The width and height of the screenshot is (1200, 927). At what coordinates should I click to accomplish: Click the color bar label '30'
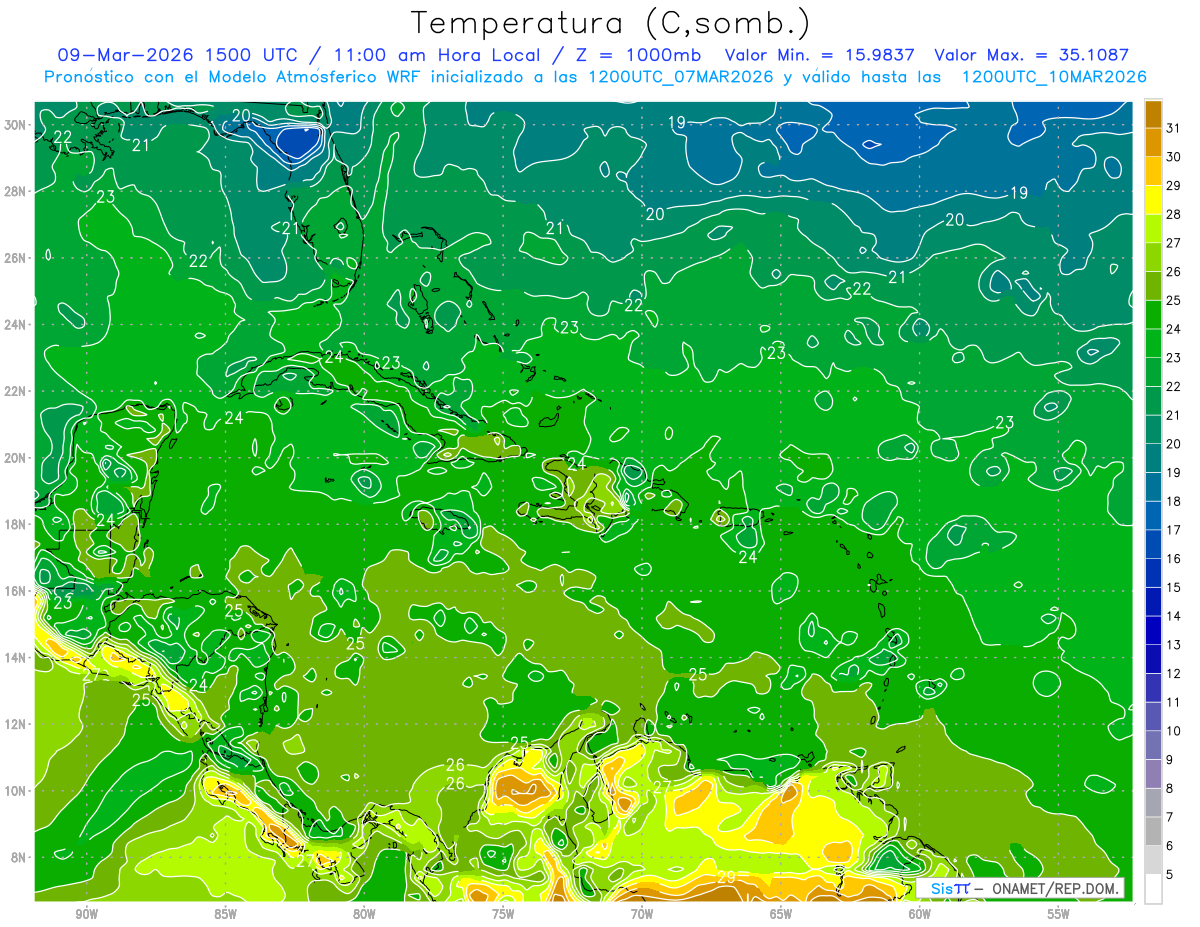point(1173,157)
